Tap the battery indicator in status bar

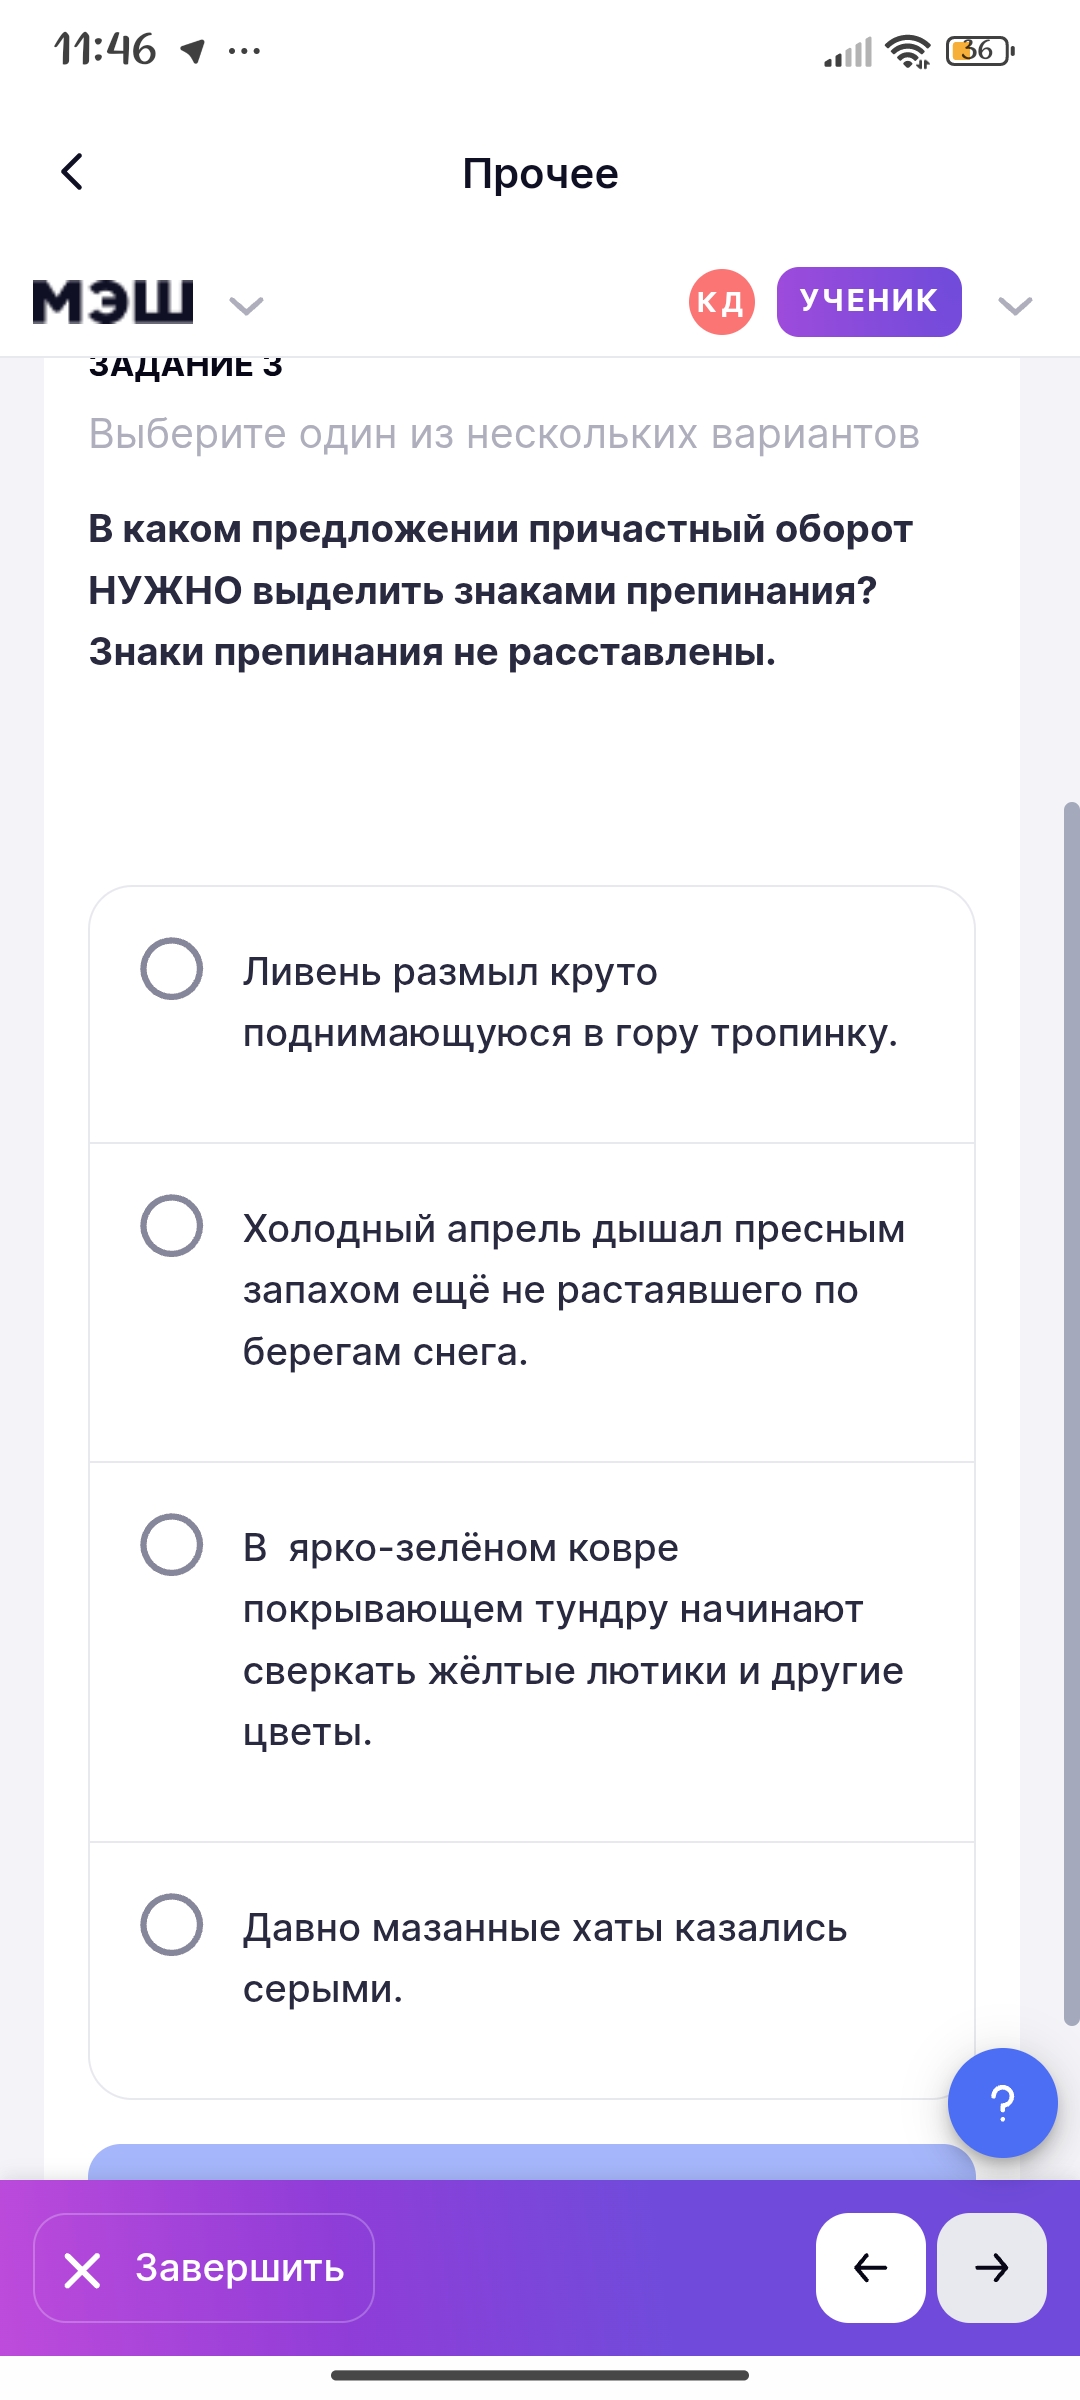point(979,50)
